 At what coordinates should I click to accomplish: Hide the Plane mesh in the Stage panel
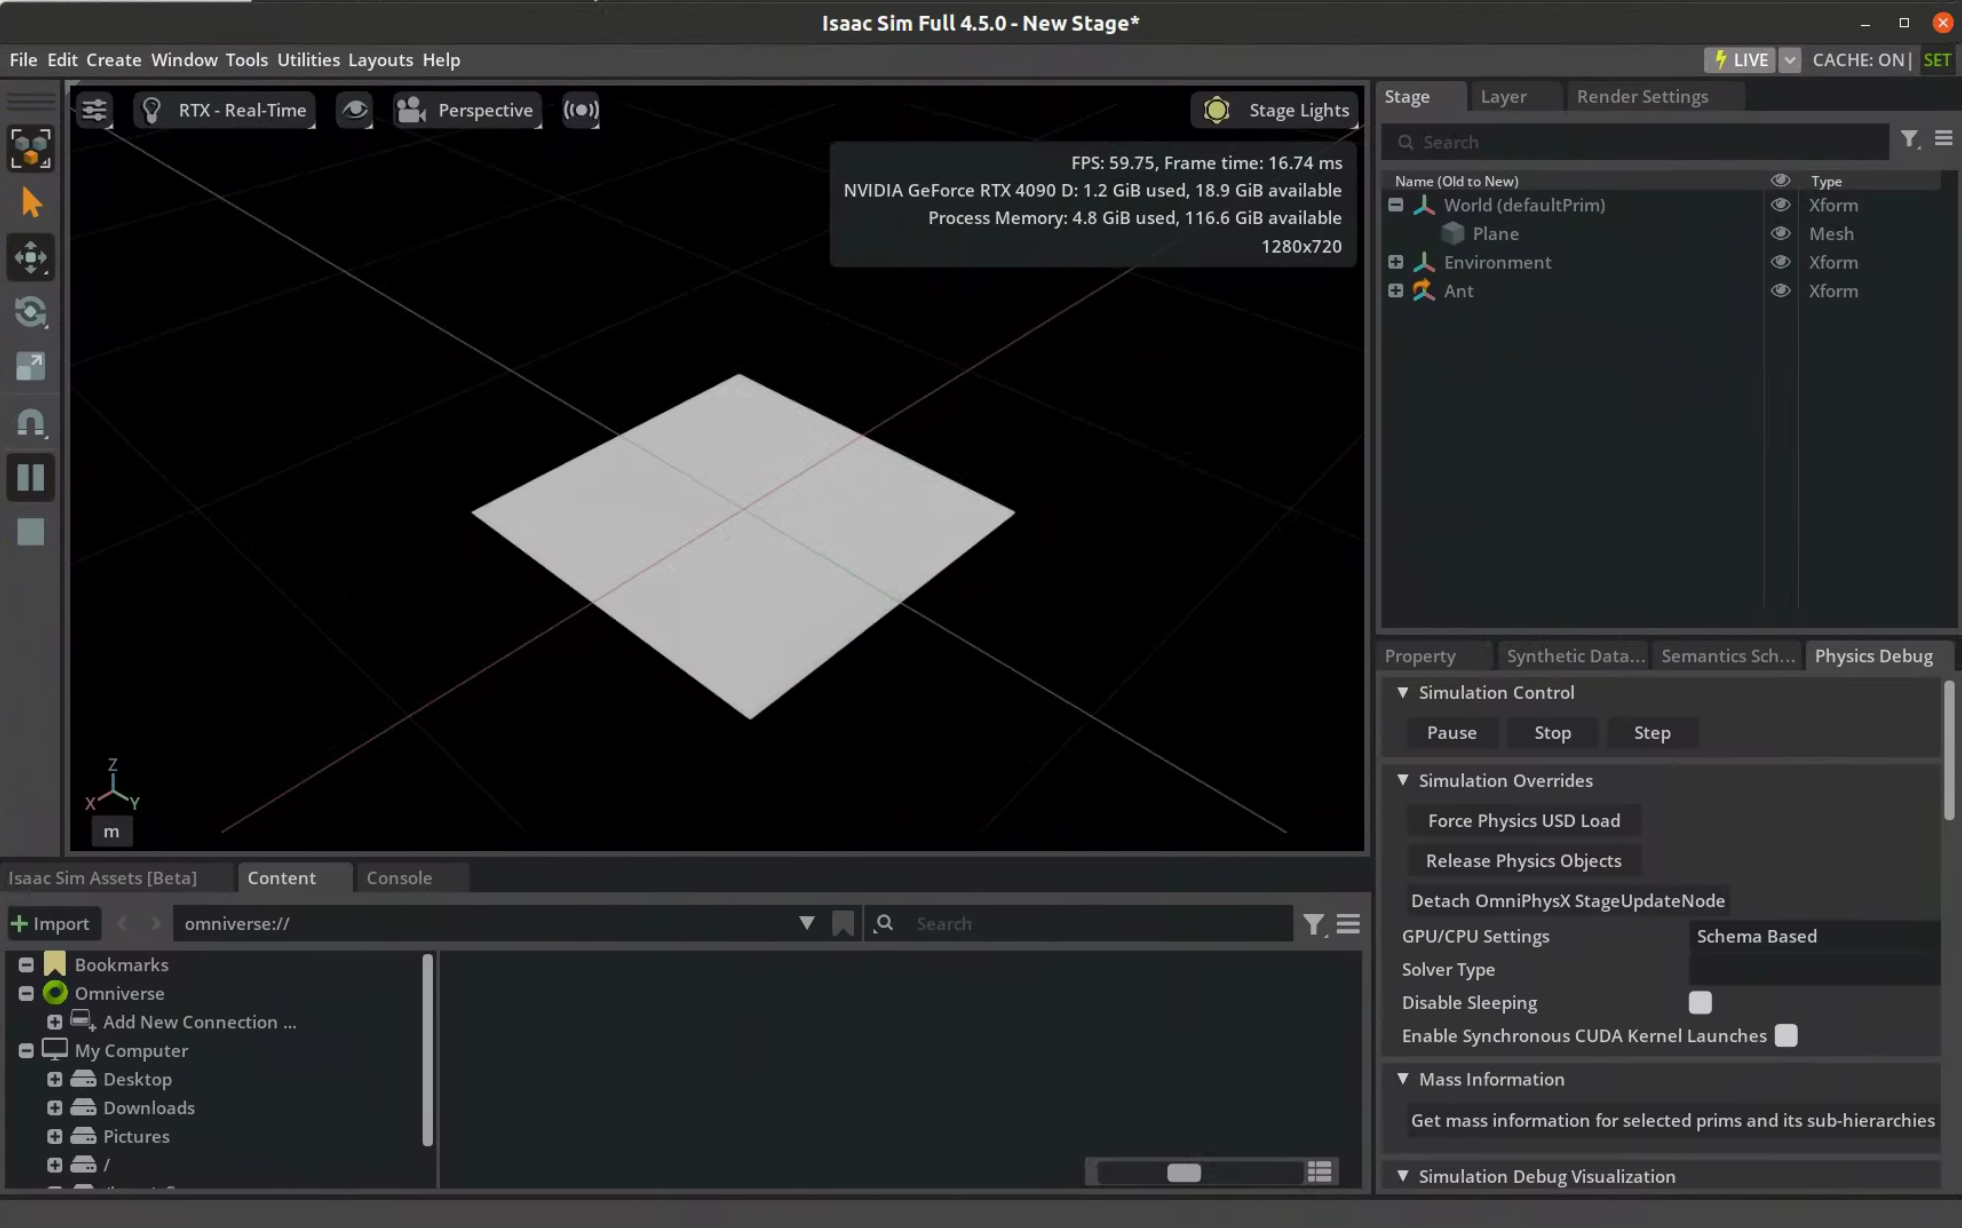point(1781,233)
